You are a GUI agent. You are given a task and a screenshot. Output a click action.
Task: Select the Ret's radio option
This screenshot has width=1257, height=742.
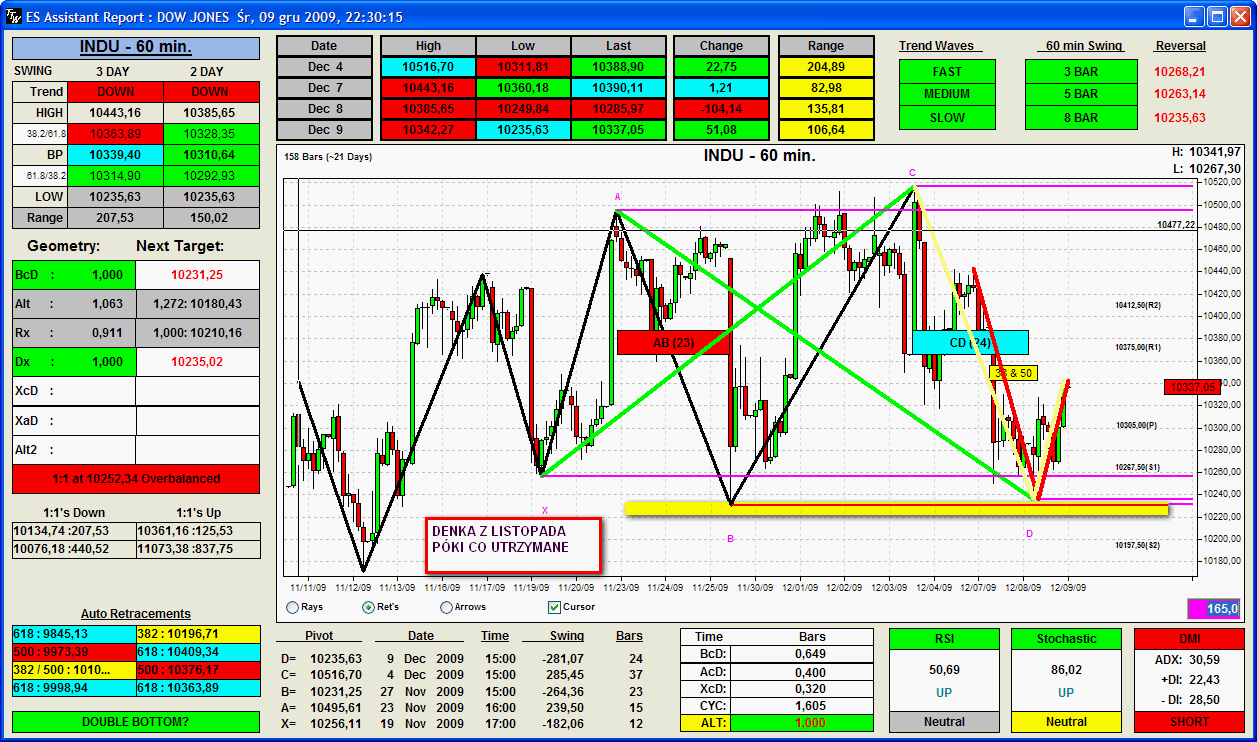pos(368,607)
